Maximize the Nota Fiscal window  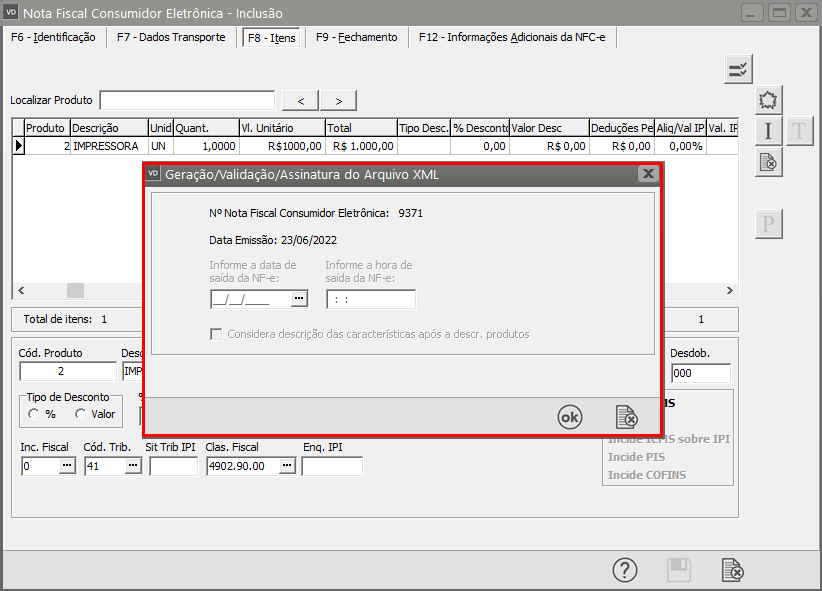(x=779, y=13)
